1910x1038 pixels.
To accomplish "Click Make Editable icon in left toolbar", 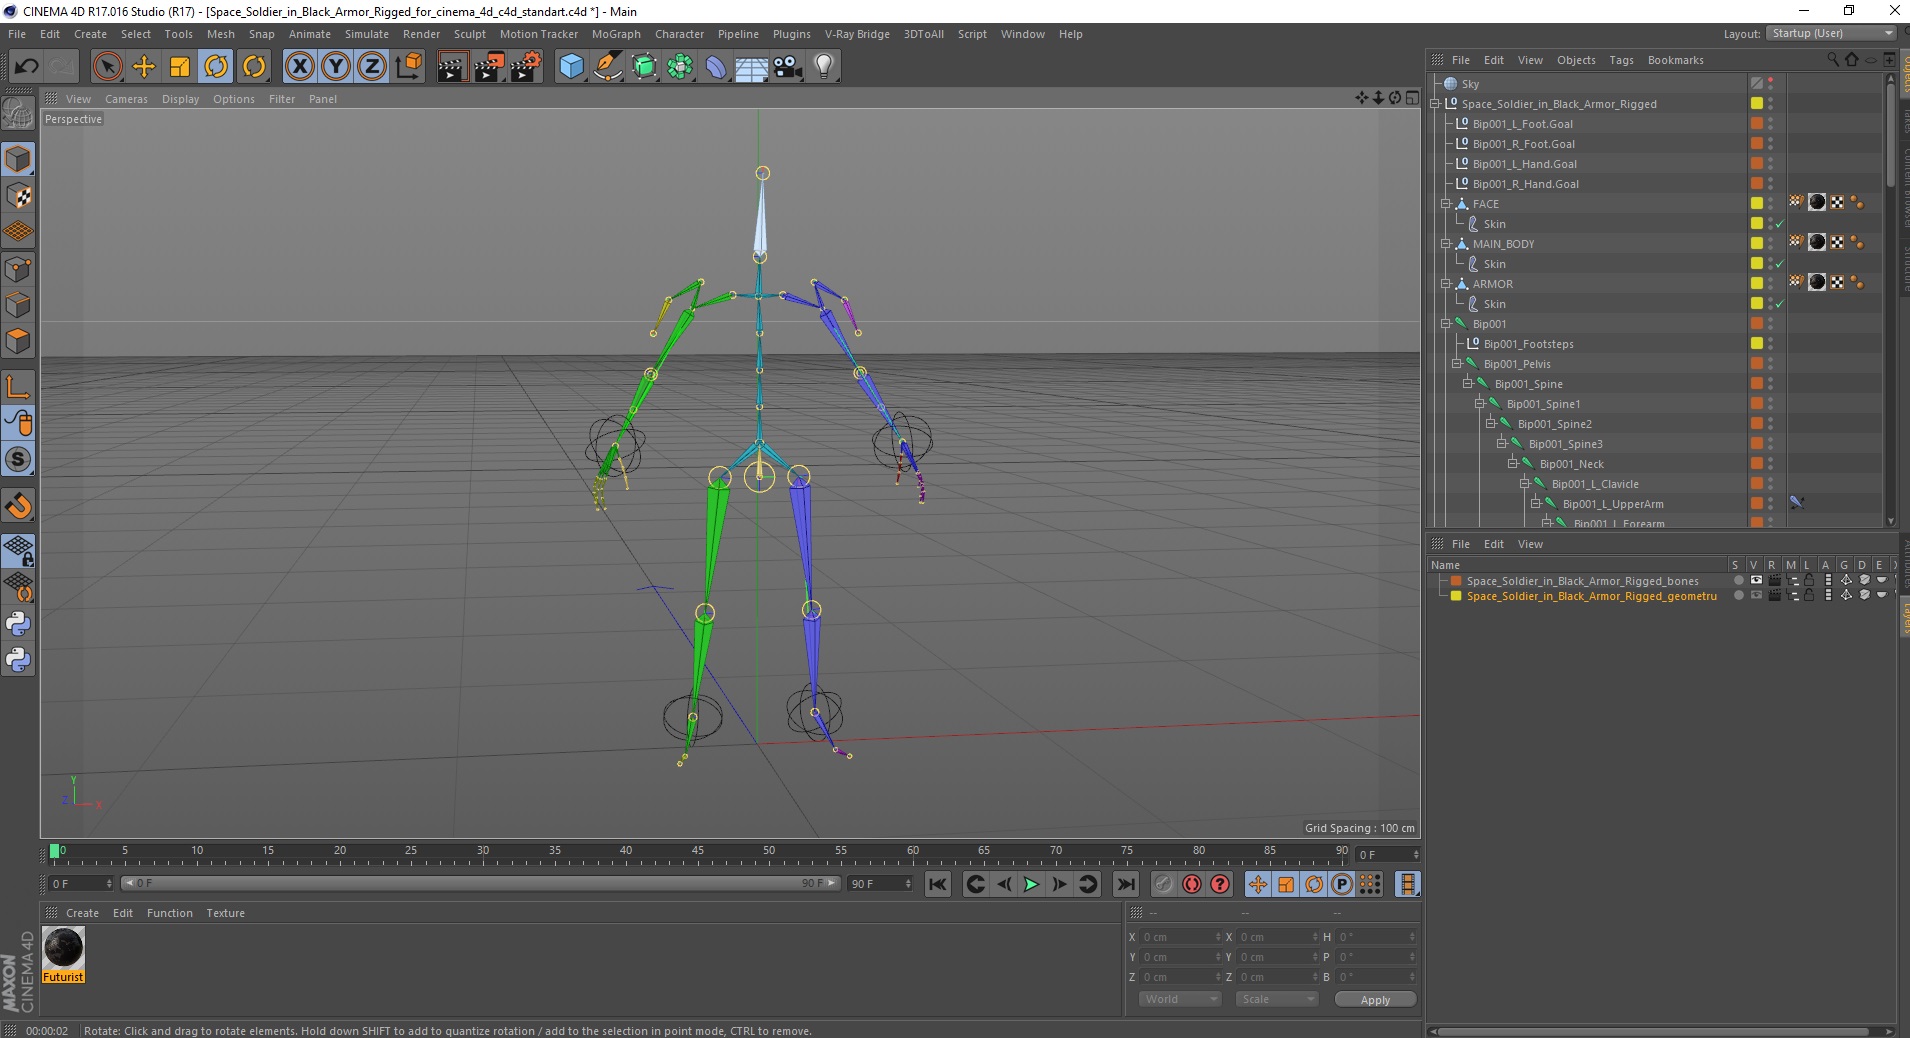I will (18, 113).
